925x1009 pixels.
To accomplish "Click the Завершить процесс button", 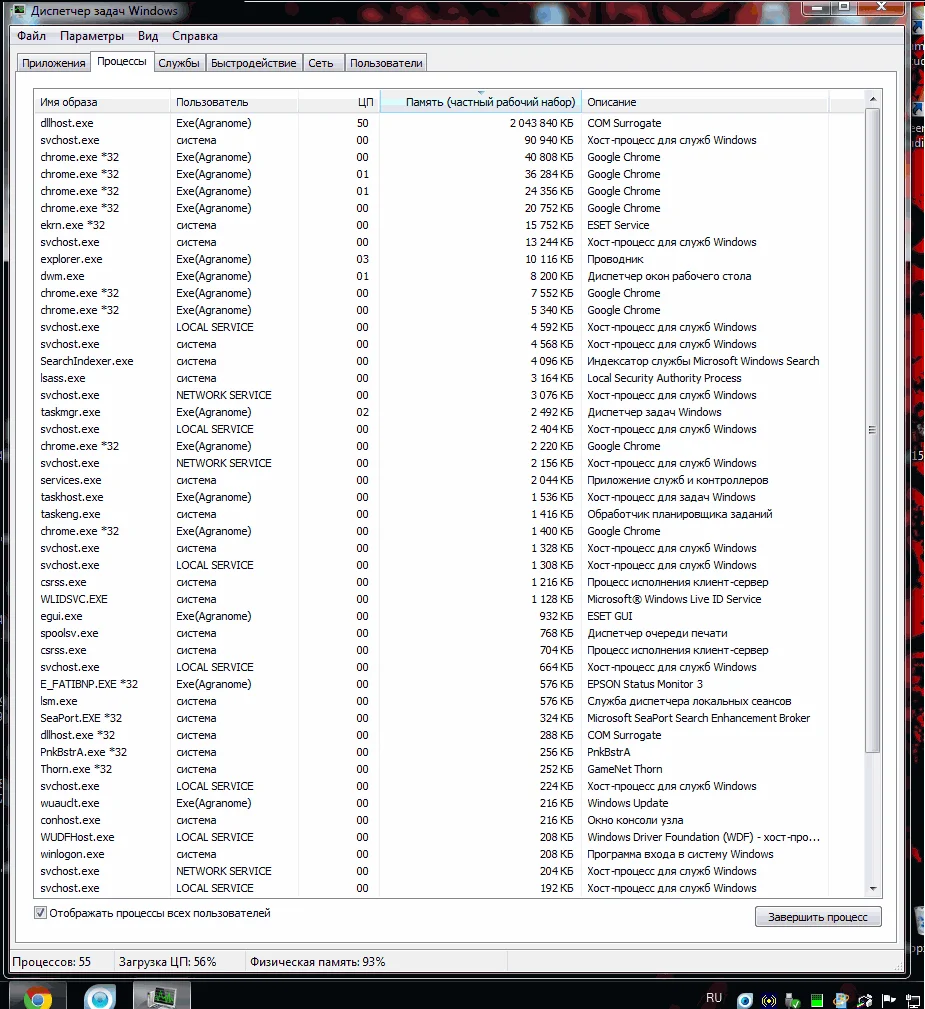I will [818, 916].
